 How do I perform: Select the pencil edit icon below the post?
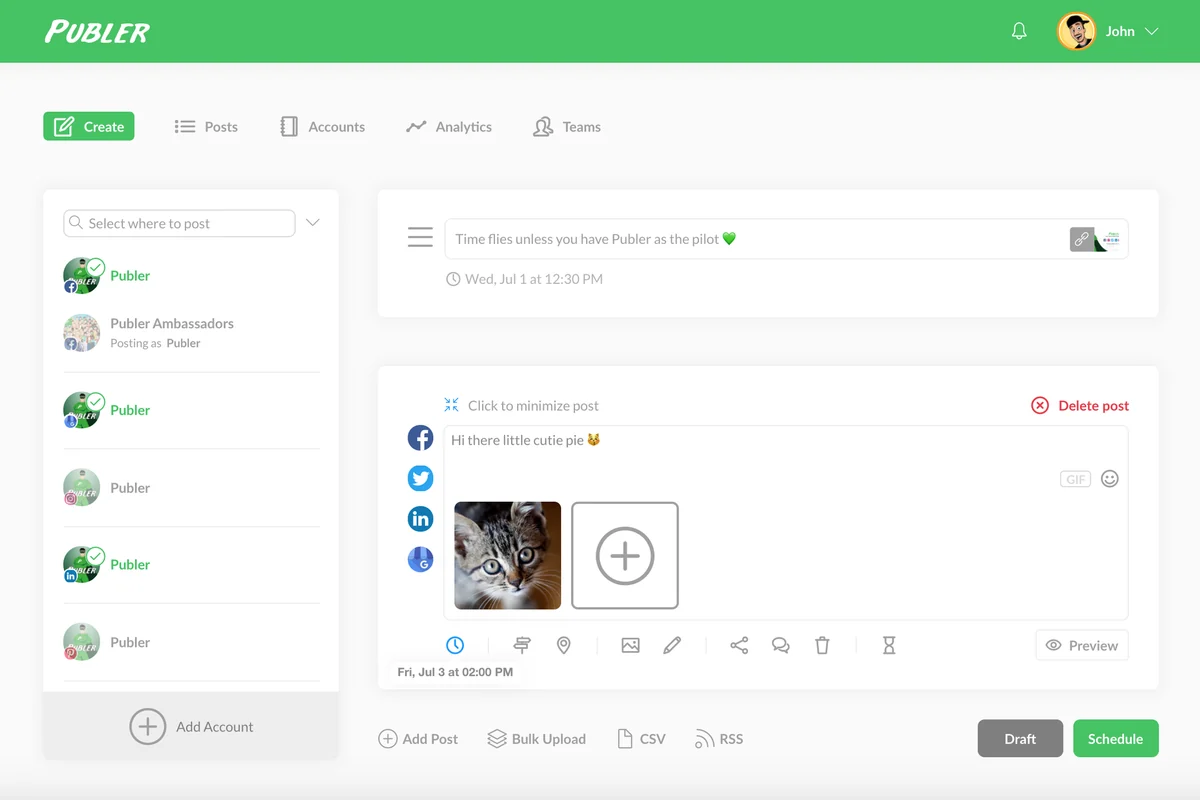tap(672, 645)
